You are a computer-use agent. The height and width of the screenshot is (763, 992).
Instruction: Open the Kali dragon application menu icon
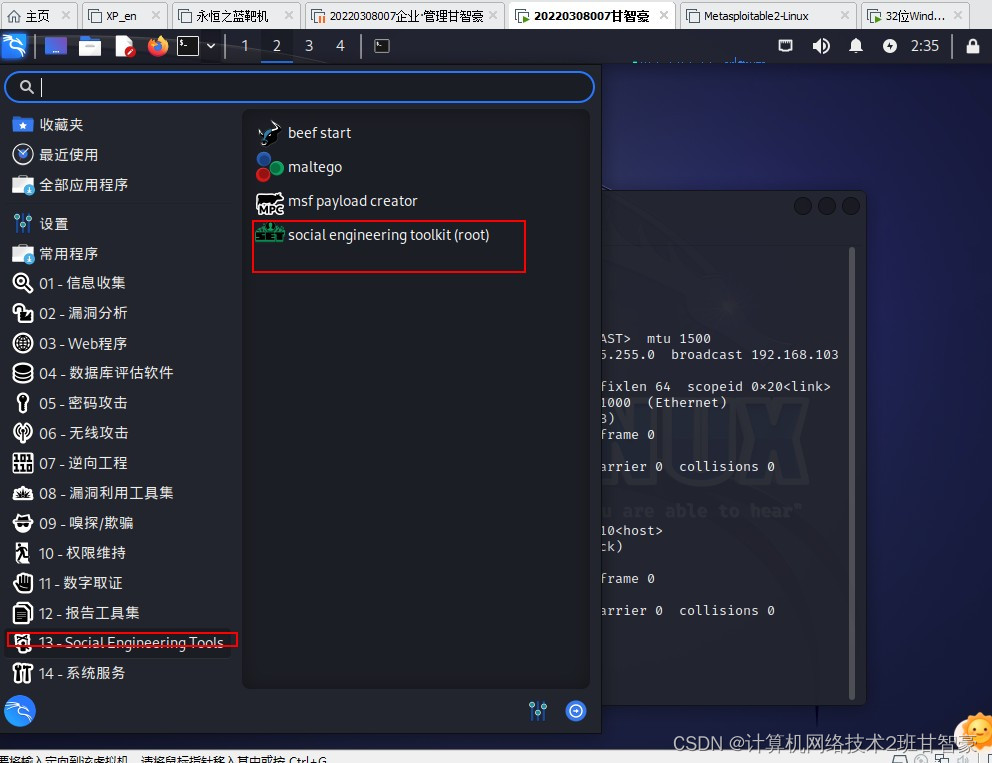15,46
